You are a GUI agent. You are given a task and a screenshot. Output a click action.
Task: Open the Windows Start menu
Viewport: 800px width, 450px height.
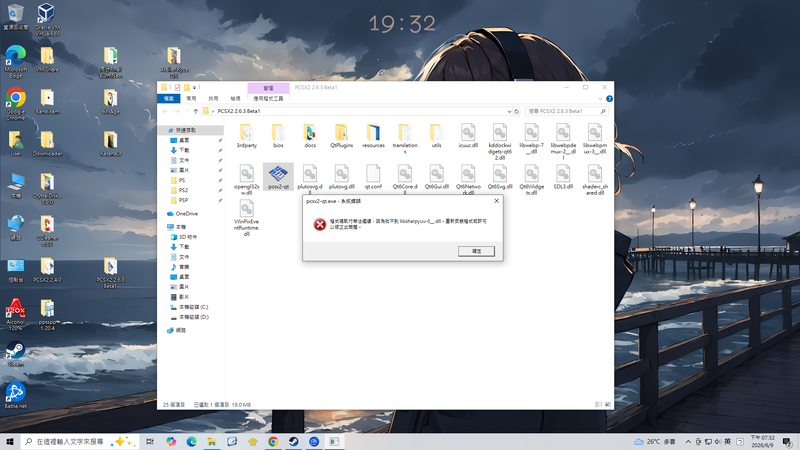pos(10,442)
